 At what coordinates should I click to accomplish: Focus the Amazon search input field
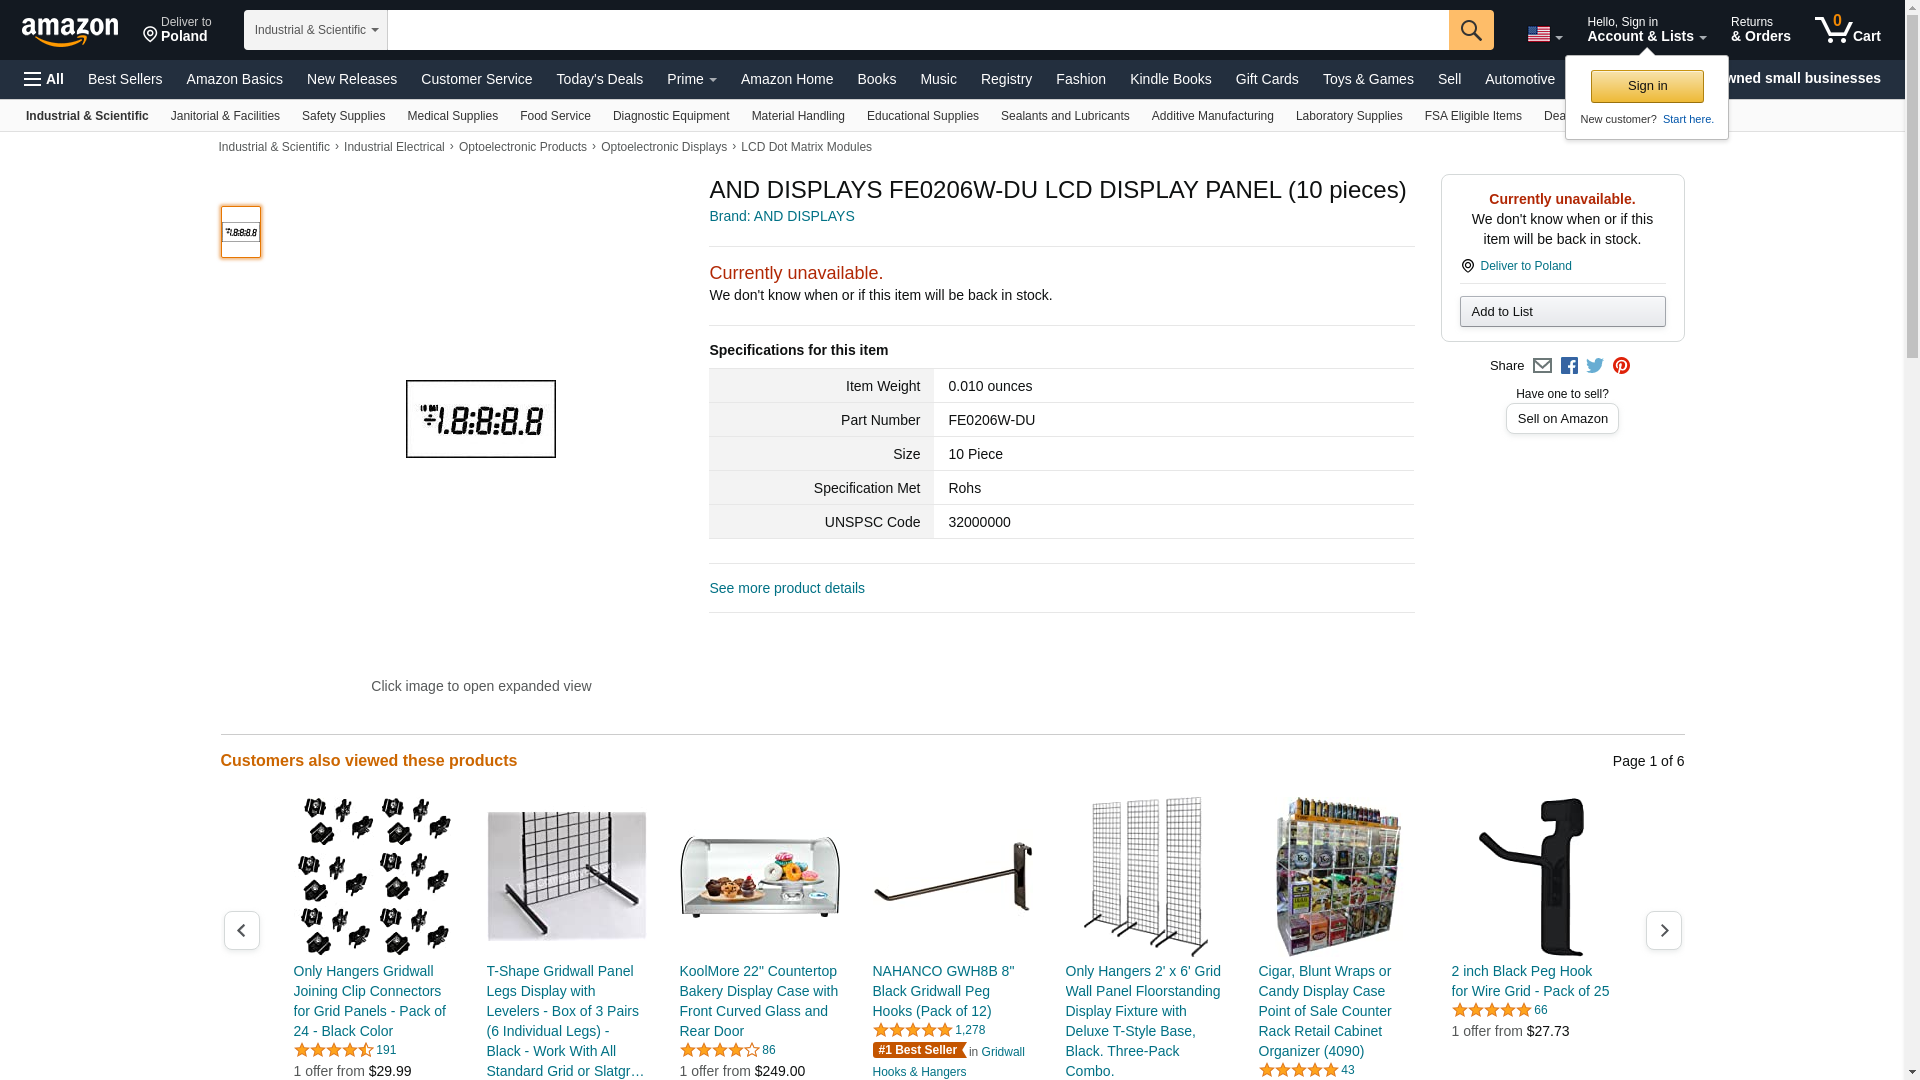918,30
